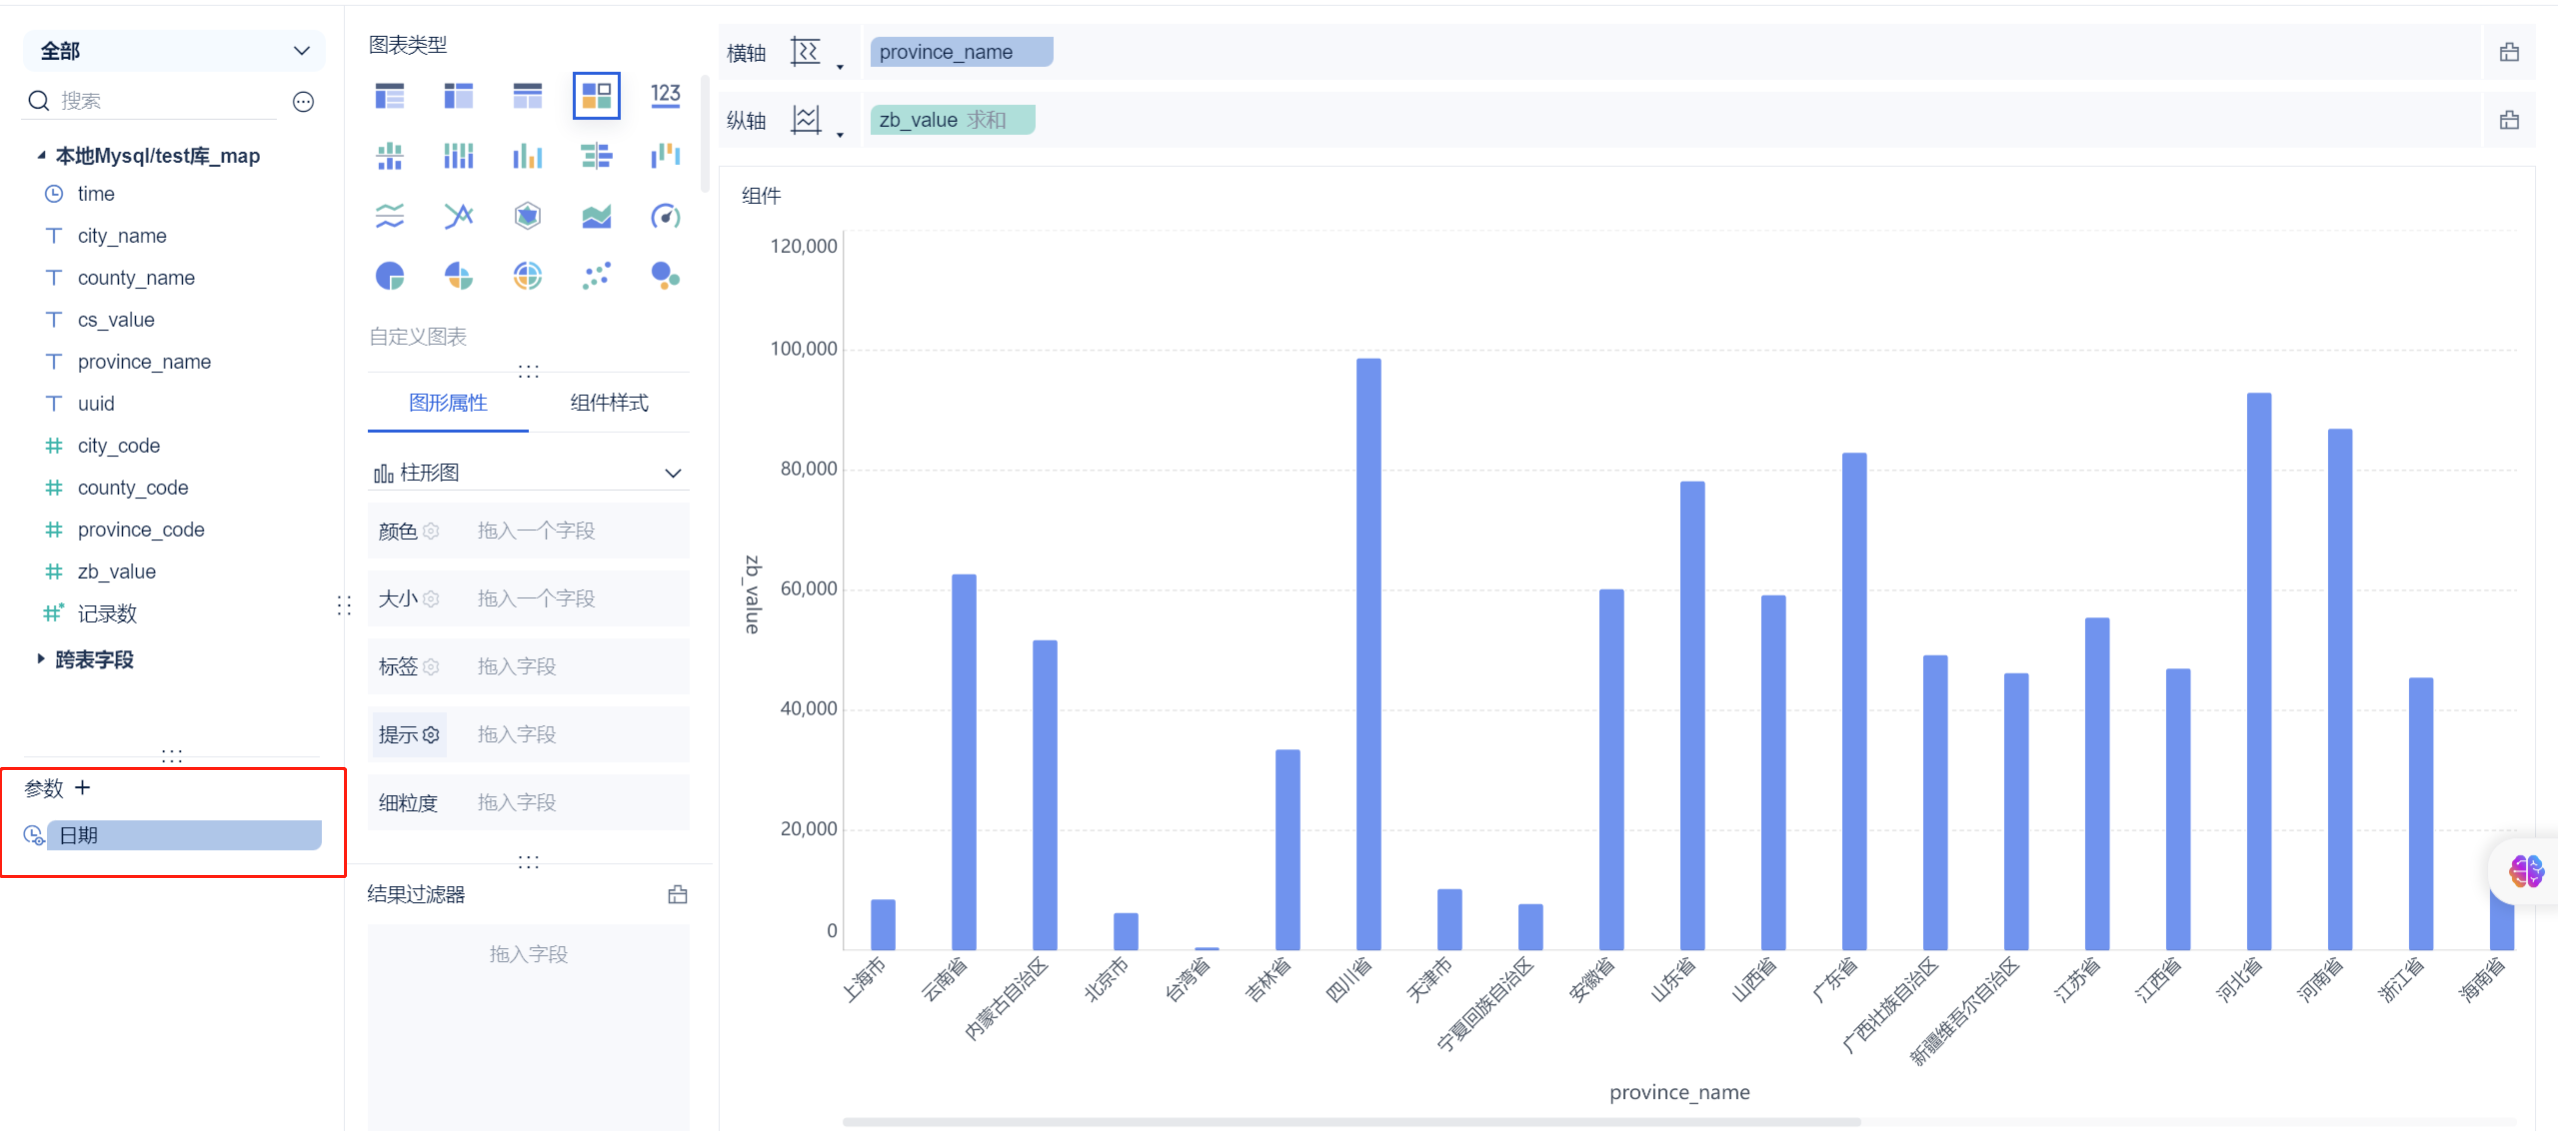Select the rose chart type

[459, 276]
